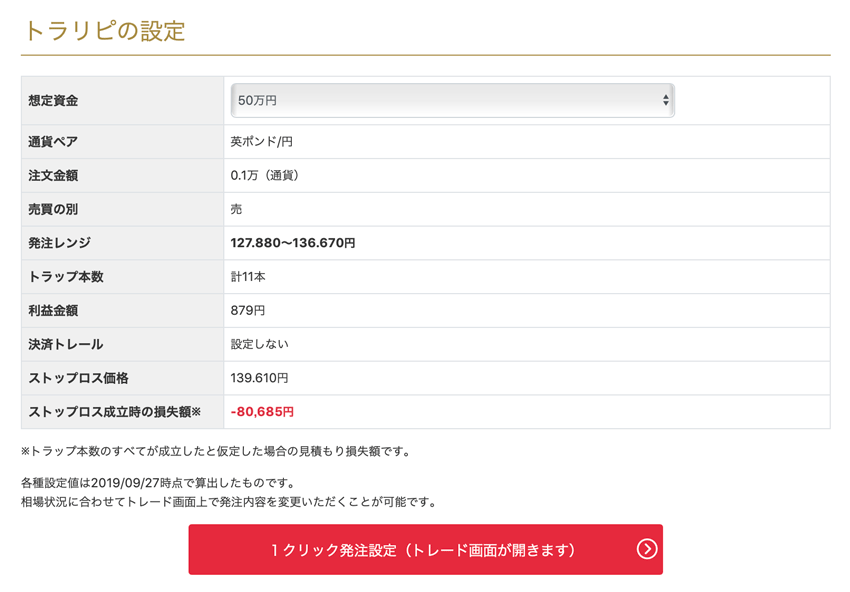The image size is (850, 592).
Task: Select the 利益金額 value 879円
Action: tap(248, 311)
